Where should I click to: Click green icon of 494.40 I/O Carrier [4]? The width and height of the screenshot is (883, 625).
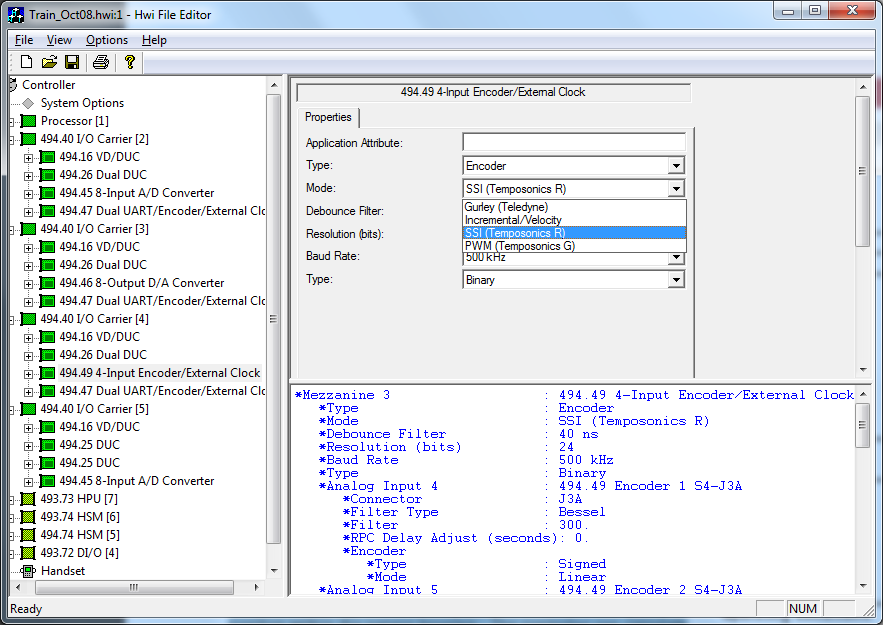pyautogui.click(x=28, y=319)
